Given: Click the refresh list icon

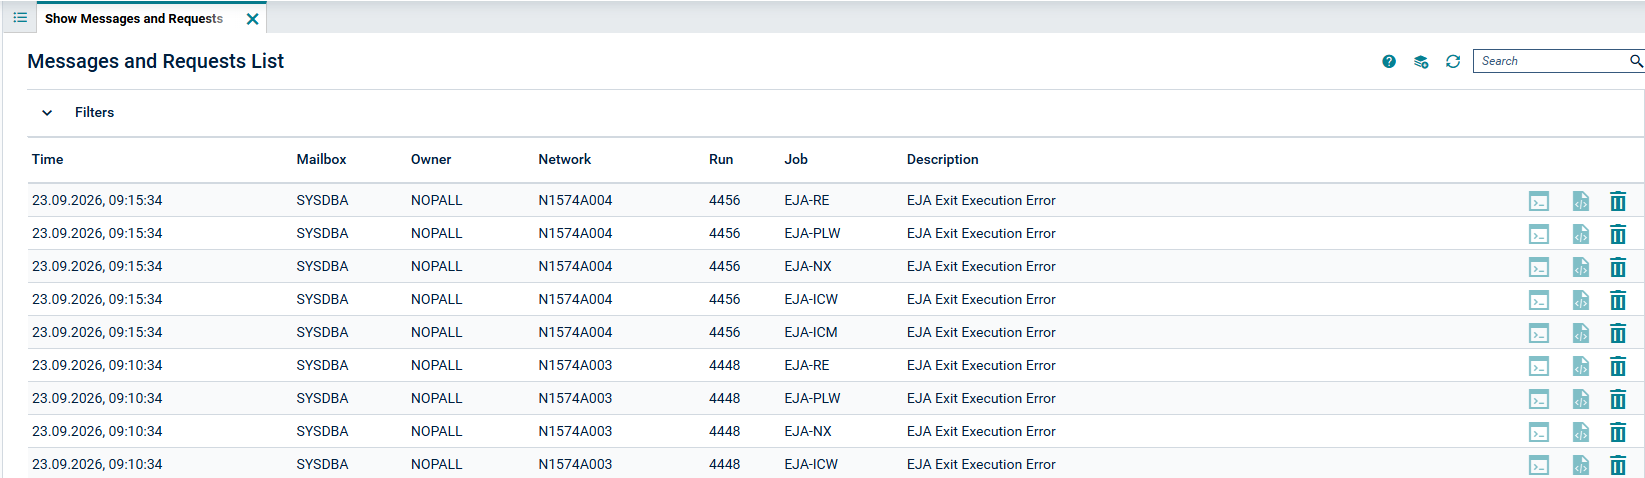Looking at the screenshot, I should (x=1453, y=62).
